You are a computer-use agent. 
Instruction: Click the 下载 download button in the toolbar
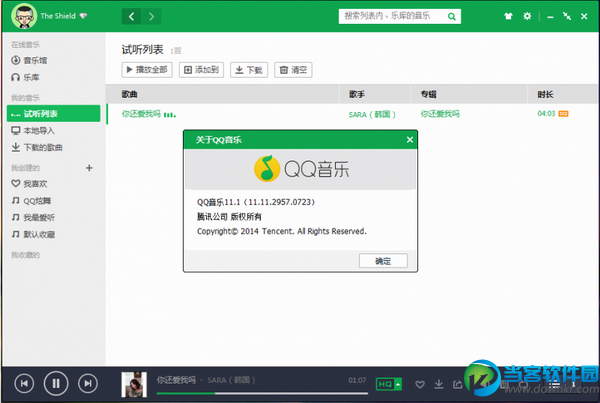pyautogui.click(x=249, y=70)
